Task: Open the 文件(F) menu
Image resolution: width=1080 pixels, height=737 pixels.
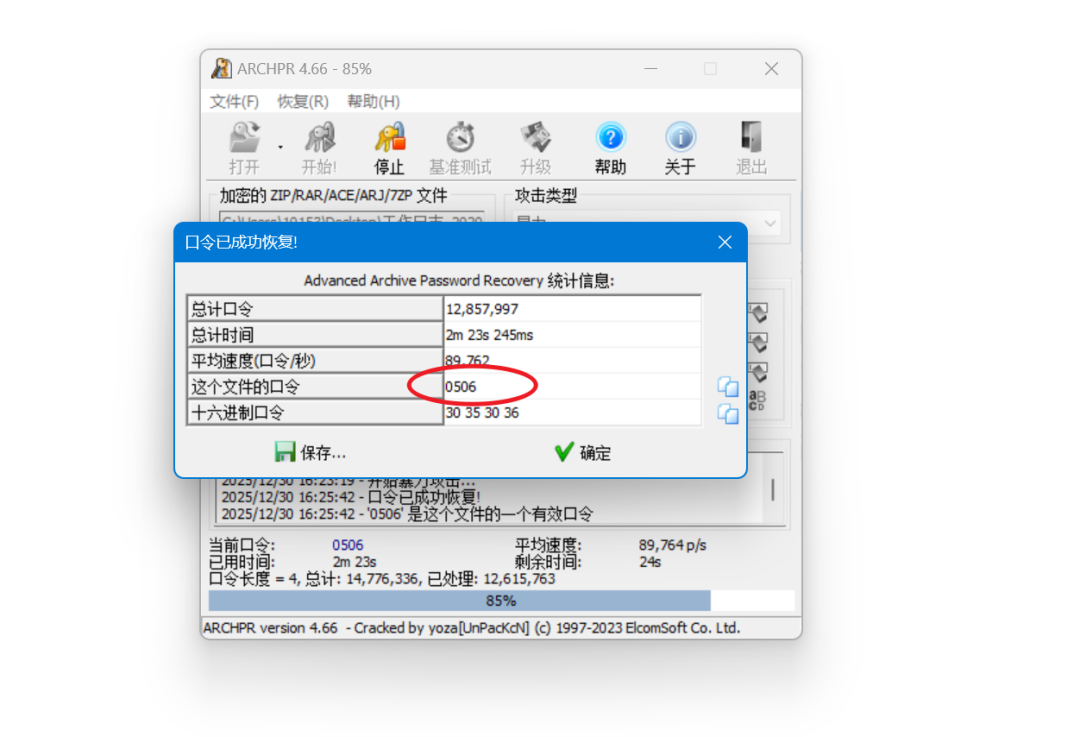Action: pyautogui.click(x=234, y=101)
